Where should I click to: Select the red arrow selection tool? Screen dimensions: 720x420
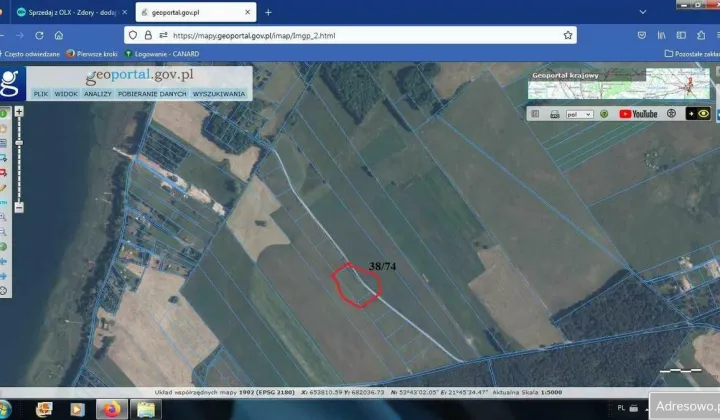3,173
